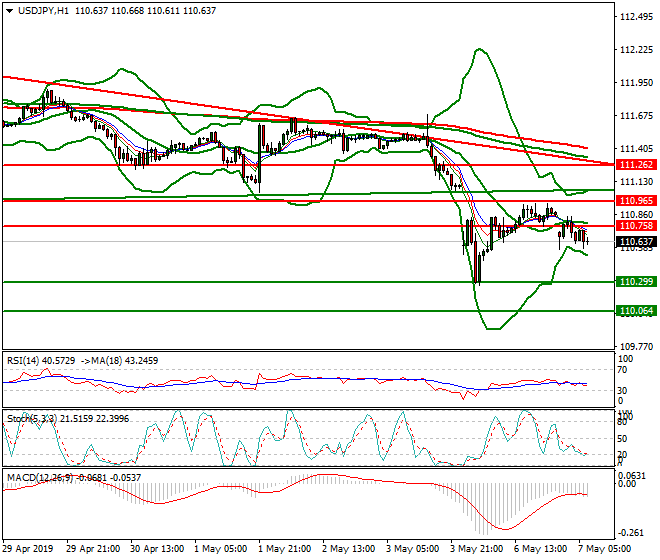Screen dimensions: 660x560
Task: Click the 112.495 price scale value
Action: 636,17
